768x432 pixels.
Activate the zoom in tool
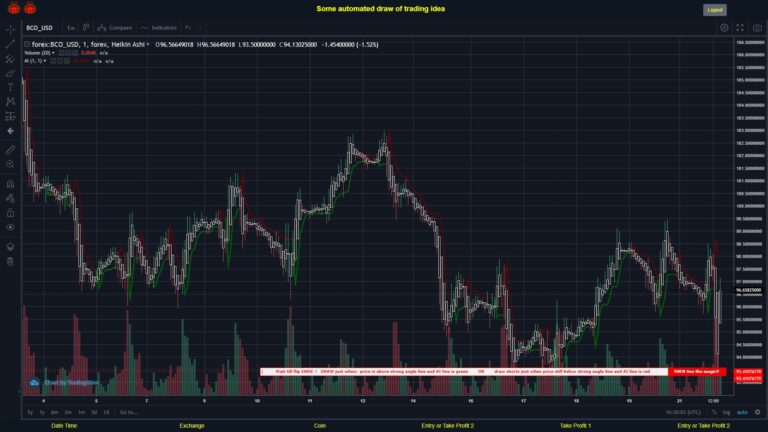[x=10, y=164]
